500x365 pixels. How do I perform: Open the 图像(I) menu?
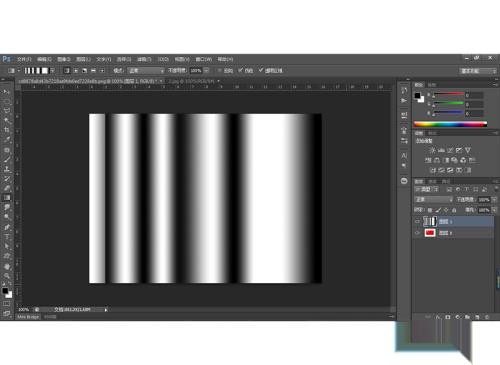(x=64, y=59)
